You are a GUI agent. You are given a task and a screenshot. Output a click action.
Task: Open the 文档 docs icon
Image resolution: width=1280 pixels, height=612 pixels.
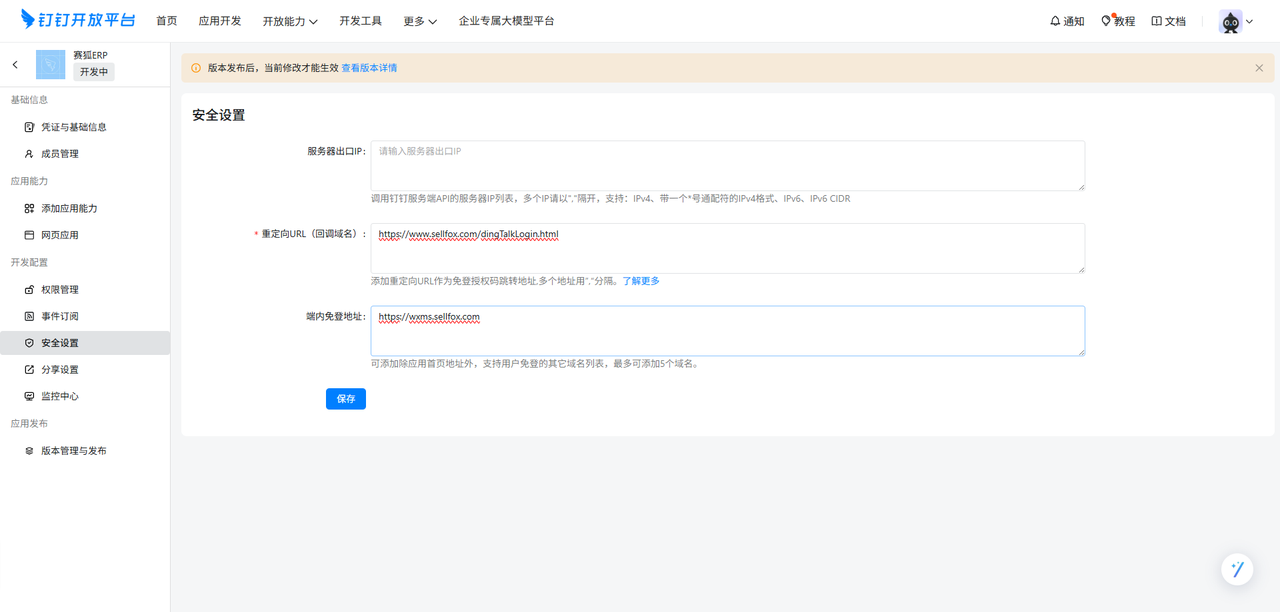[1157, 21]
